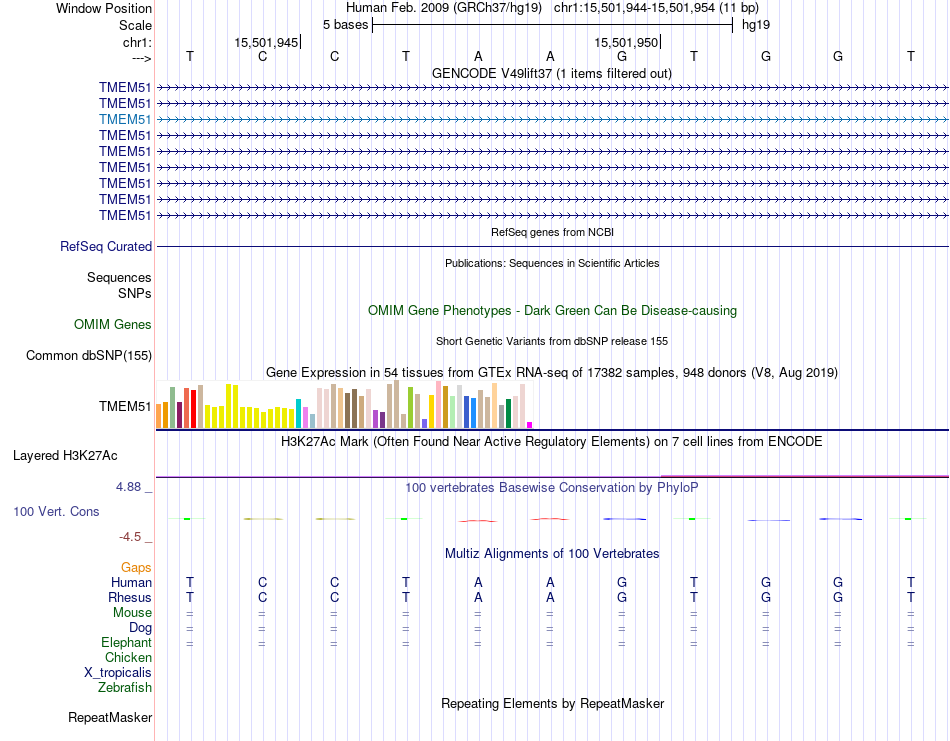Click the Sequences label on the left

(x=119, y=277)
